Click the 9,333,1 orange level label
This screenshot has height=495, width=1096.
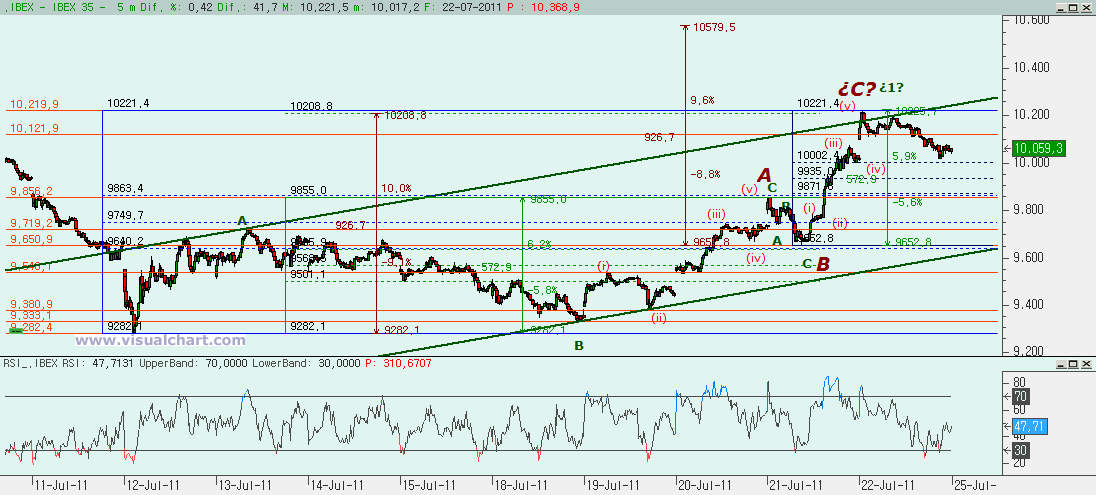click(31, 315)
